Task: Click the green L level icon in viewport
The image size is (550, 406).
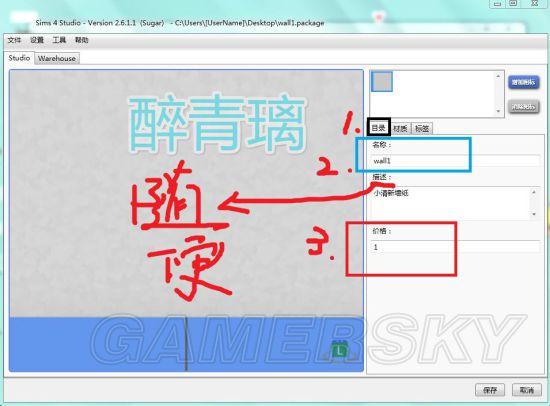Action: point(339,350)
